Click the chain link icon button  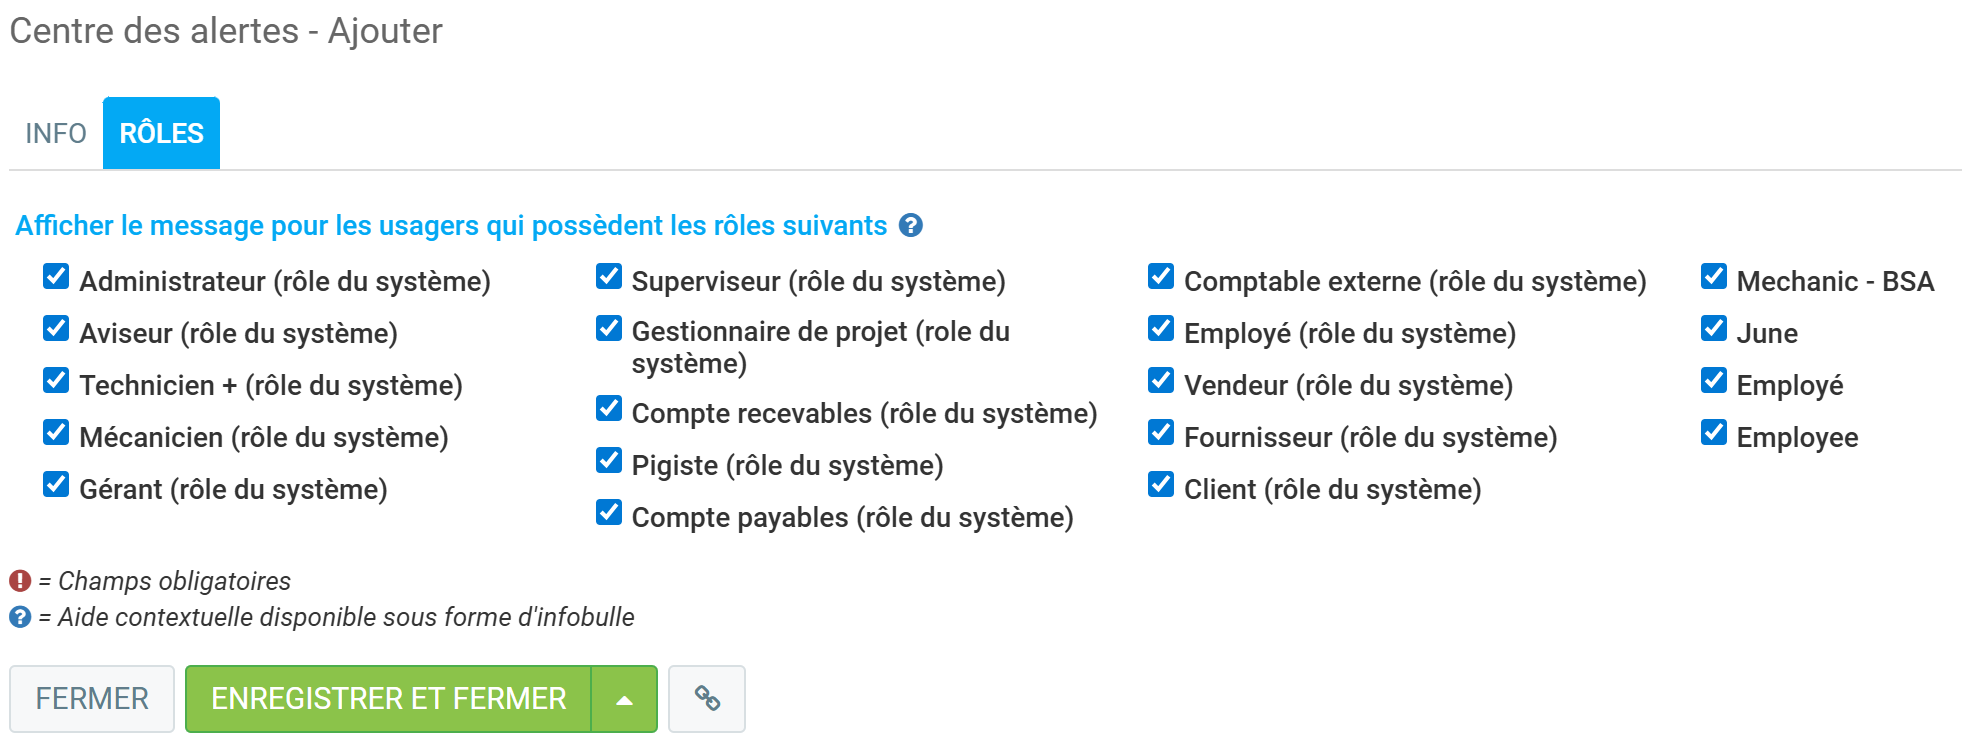click(x=707, y=698)
